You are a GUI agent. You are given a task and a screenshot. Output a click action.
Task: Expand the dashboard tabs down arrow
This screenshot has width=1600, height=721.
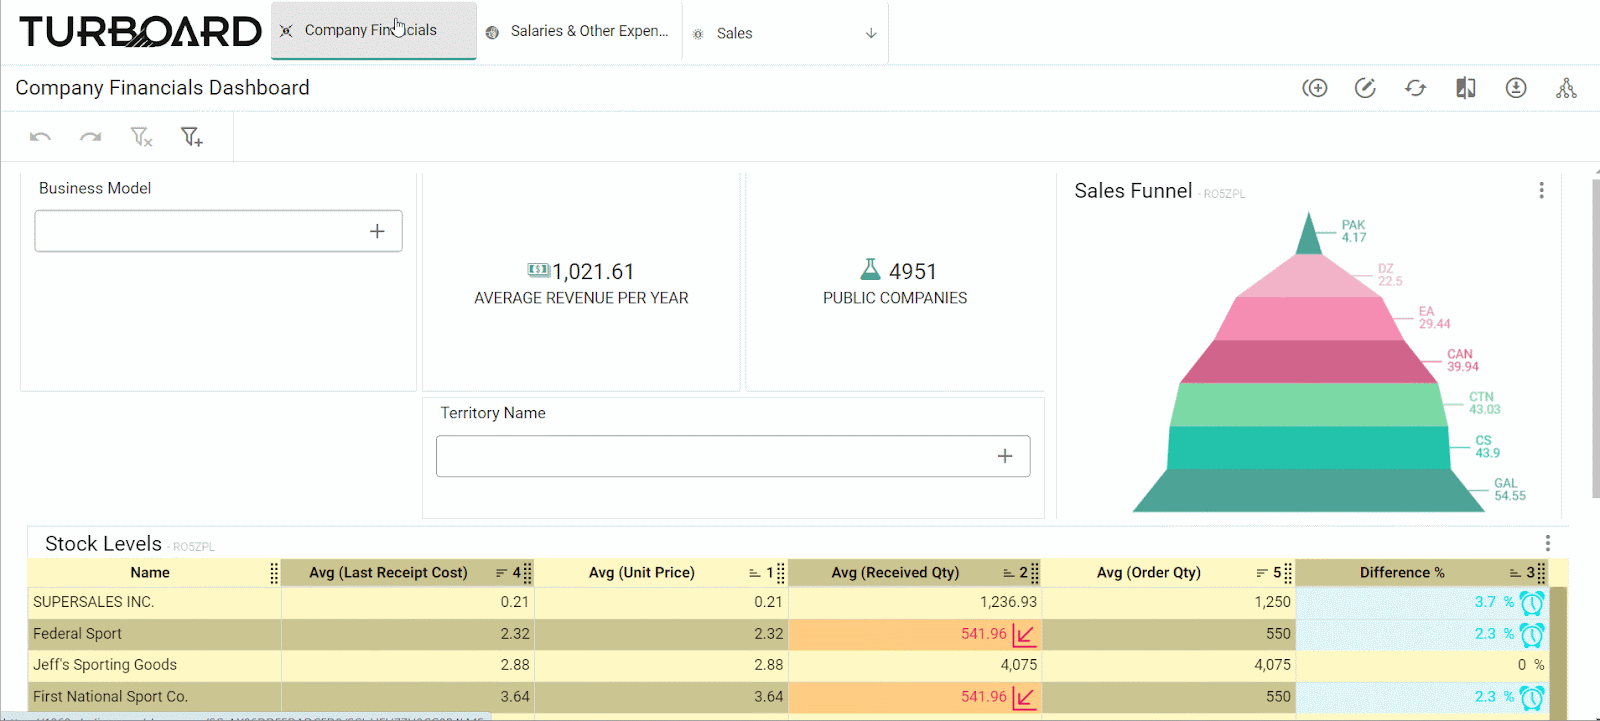(x=871, y=33)
